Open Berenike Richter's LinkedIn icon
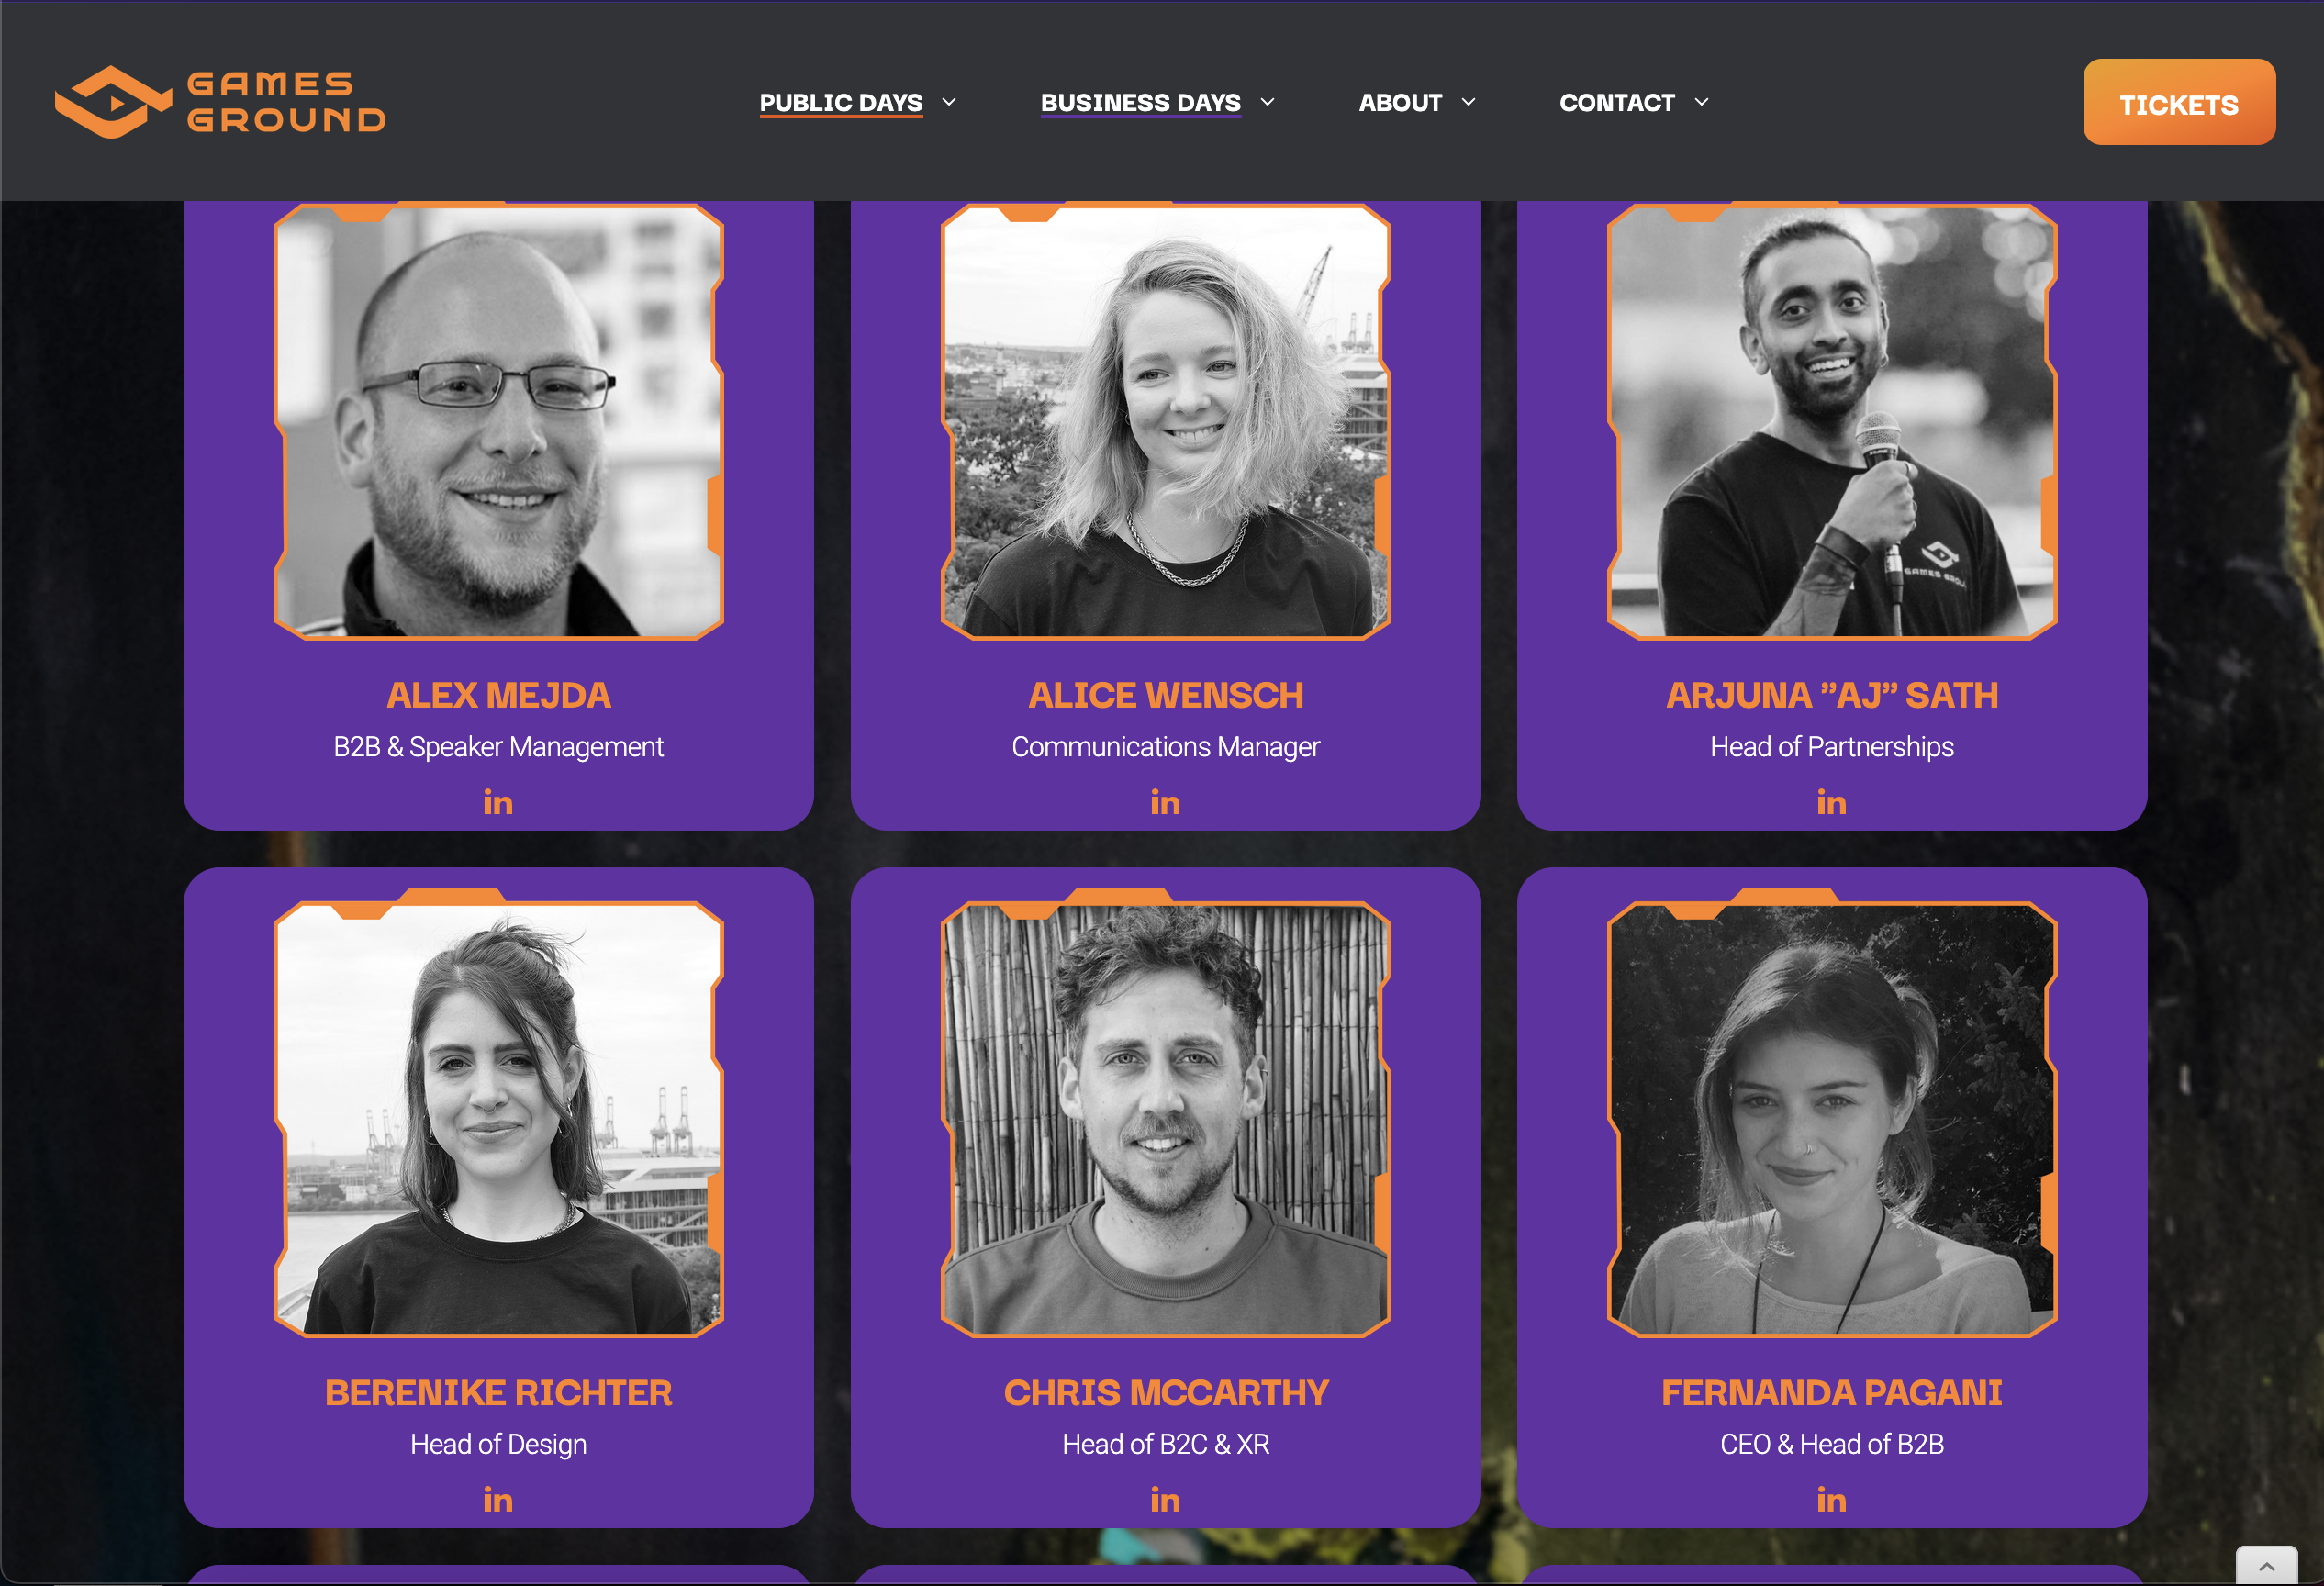This screenshot has width=2324, height=1586. 498,1499
